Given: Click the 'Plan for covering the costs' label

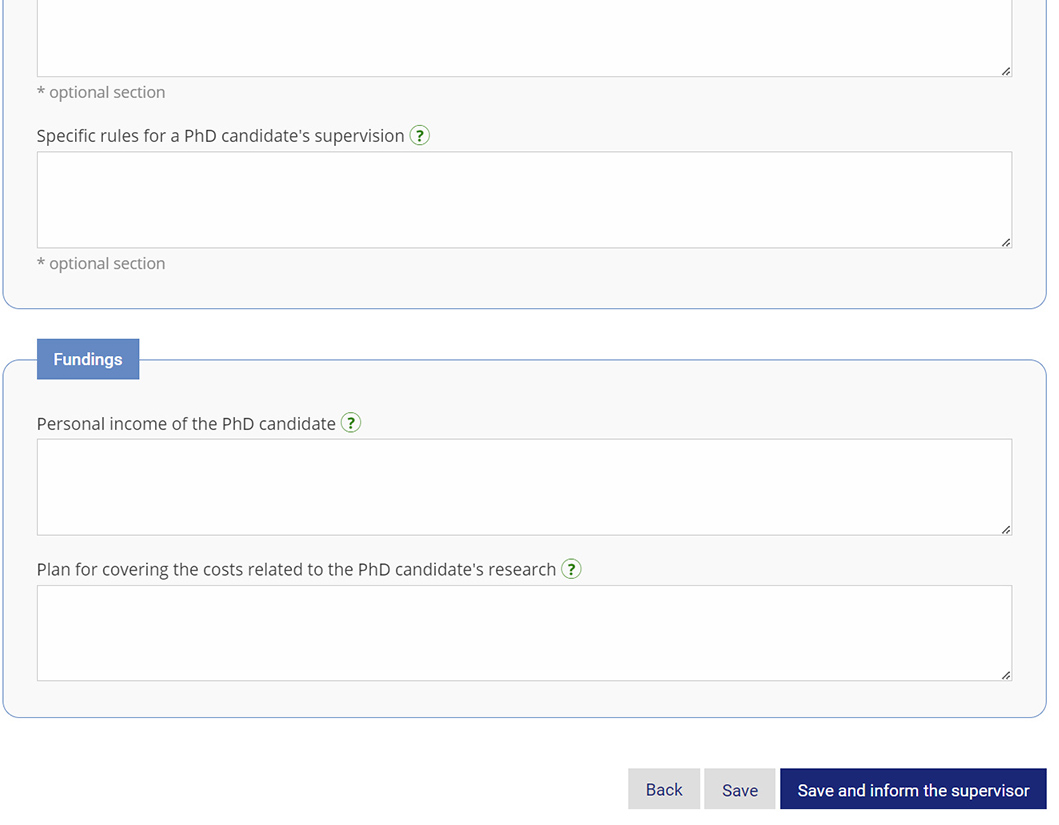Looking at the screenshot, I should coord(296,570).
